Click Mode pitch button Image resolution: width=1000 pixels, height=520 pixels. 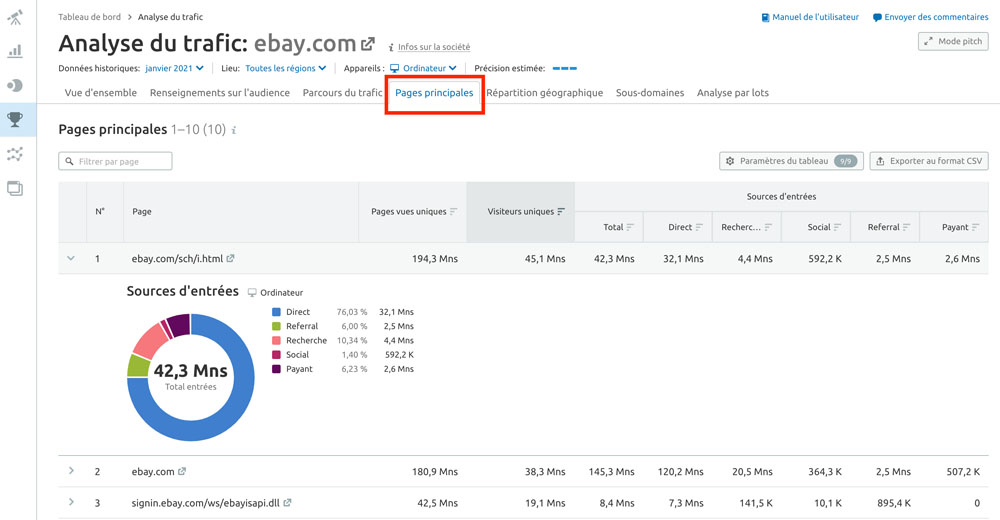click(x=953, y=41)
